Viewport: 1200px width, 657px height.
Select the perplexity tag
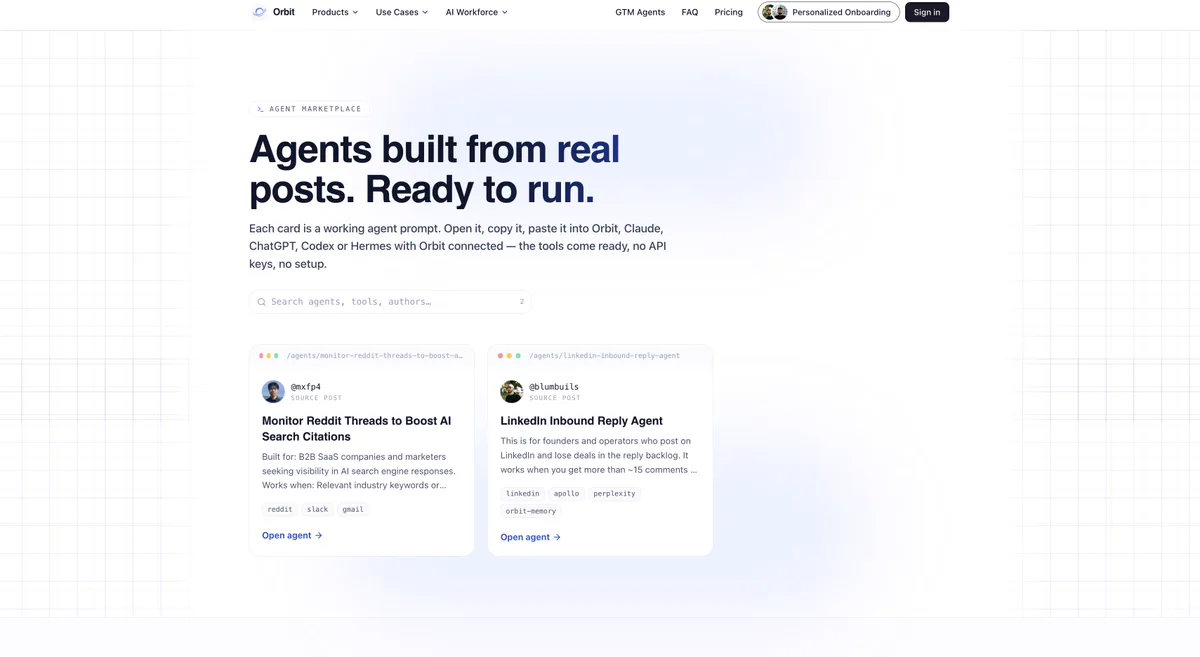click(x=614, y=493)
